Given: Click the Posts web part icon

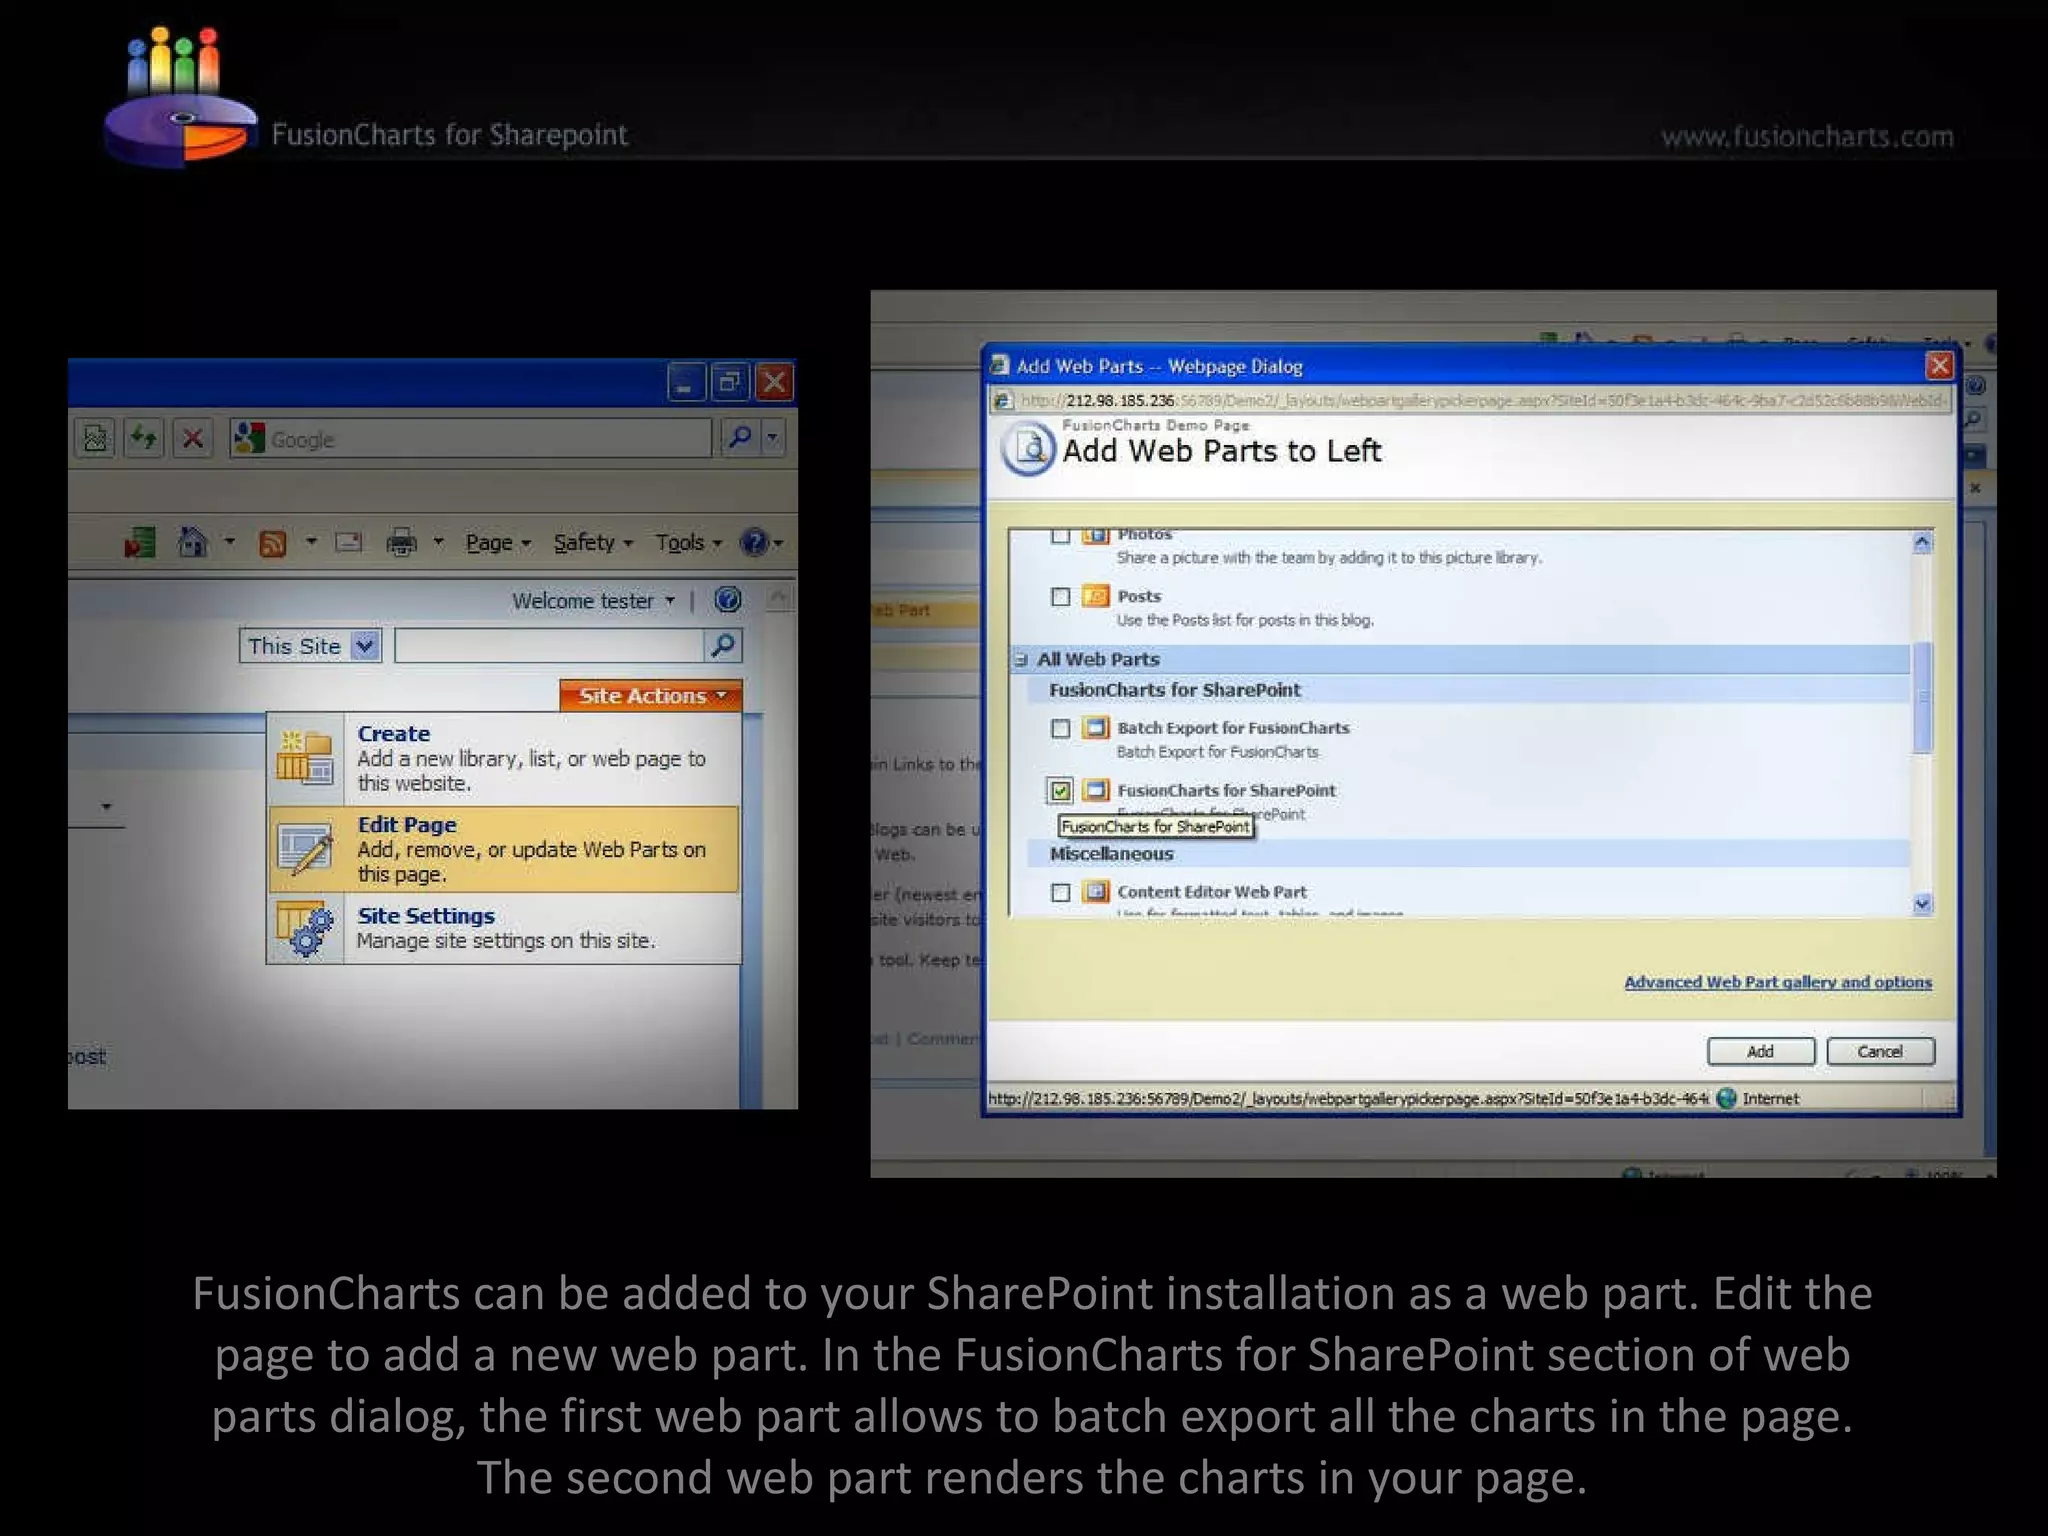Looking at the screenshot, I should (x=1096, y=596).
